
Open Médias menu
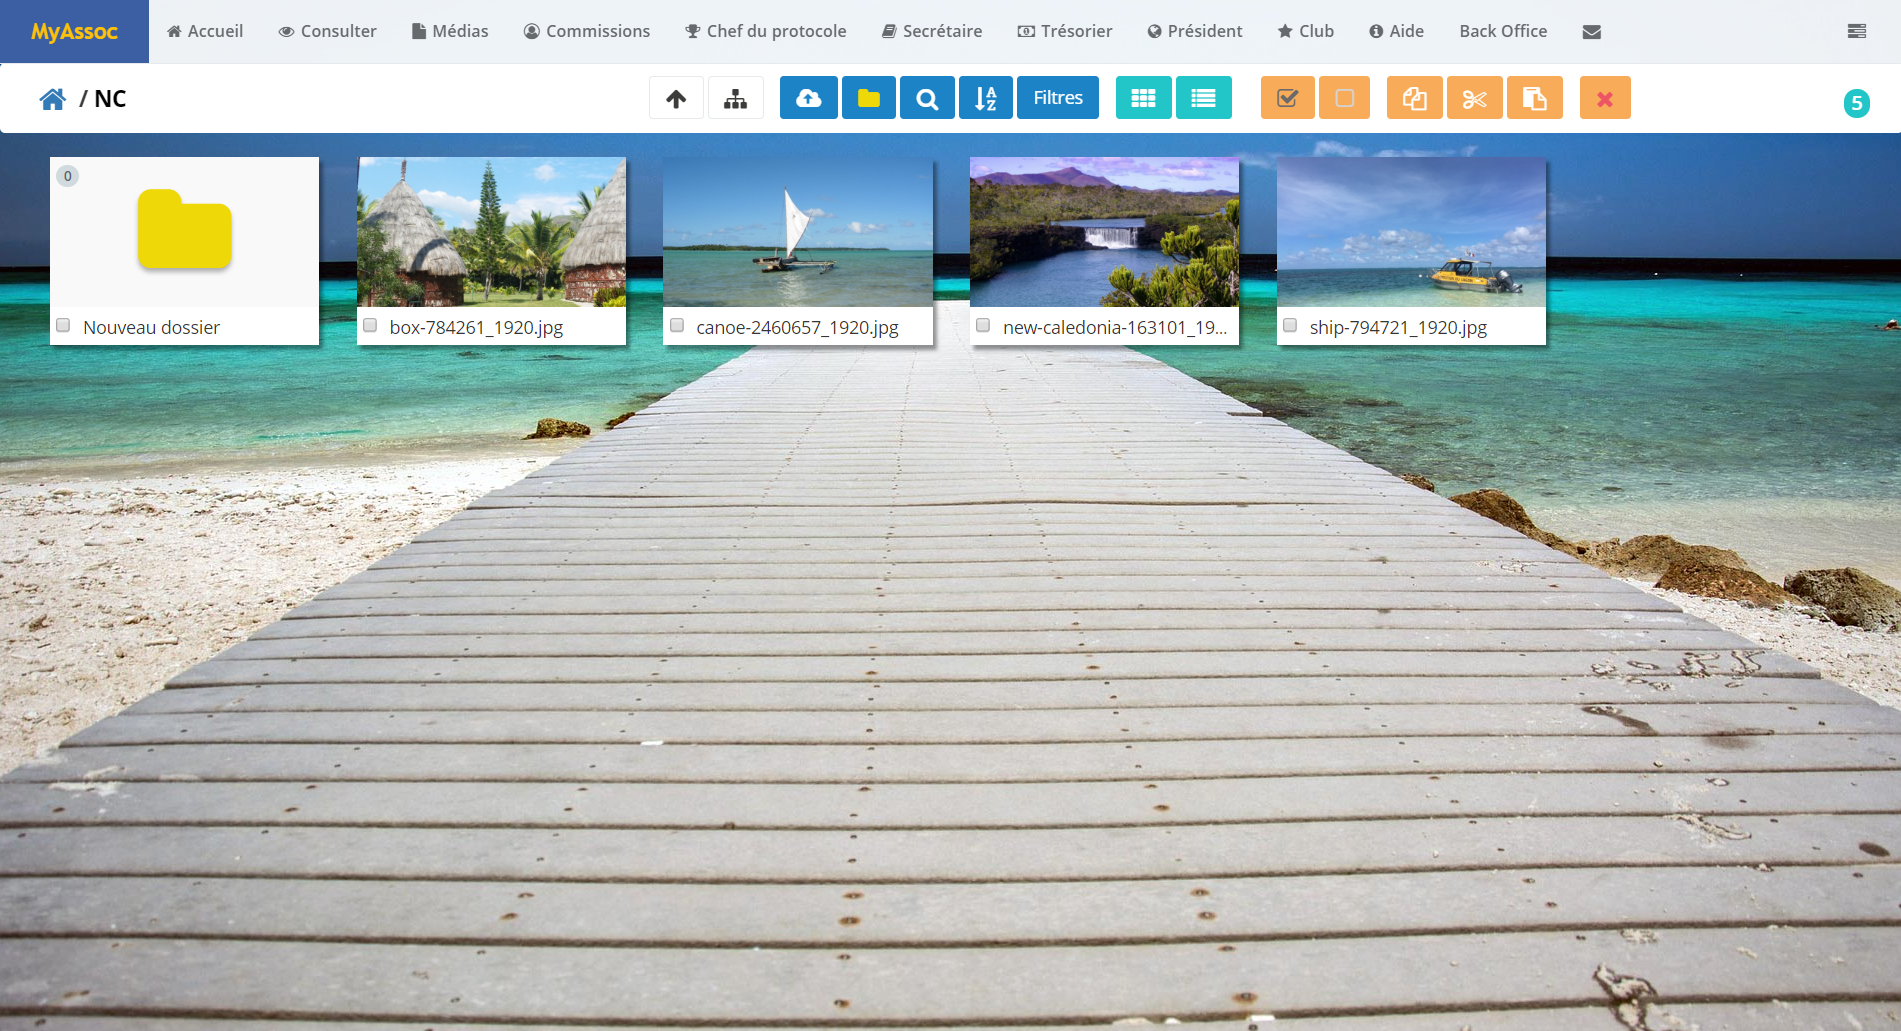pyautogui.click(x=450, y=31)
